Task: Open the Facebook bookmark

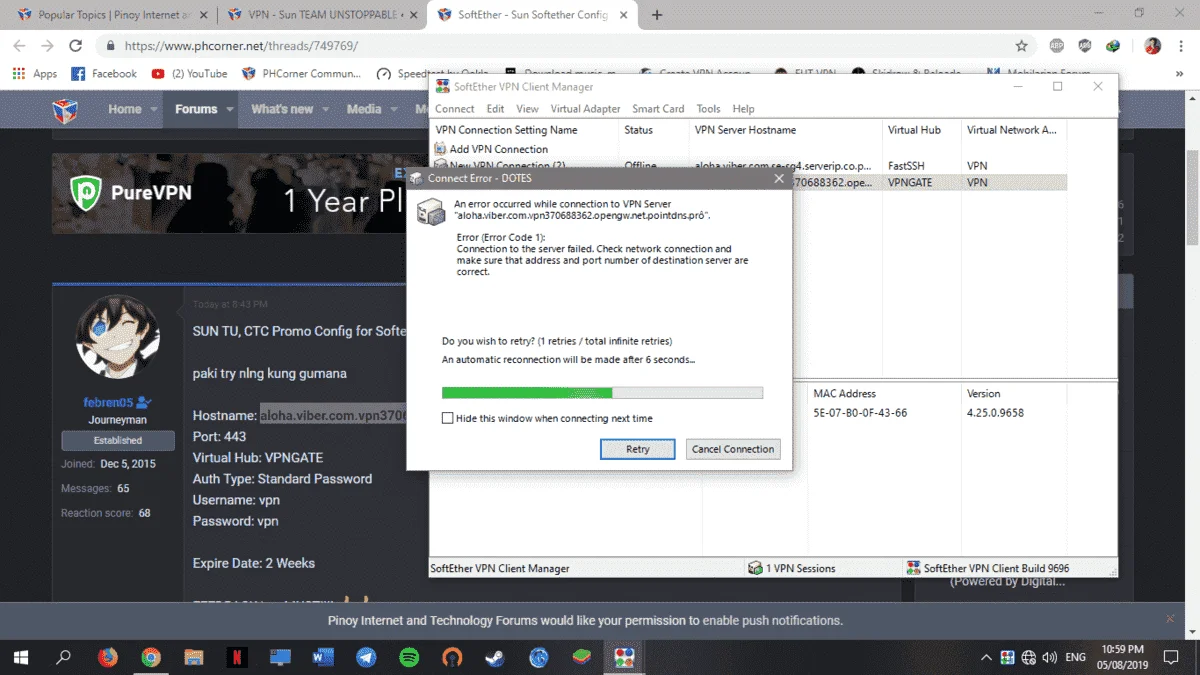Action: [104, 74]
